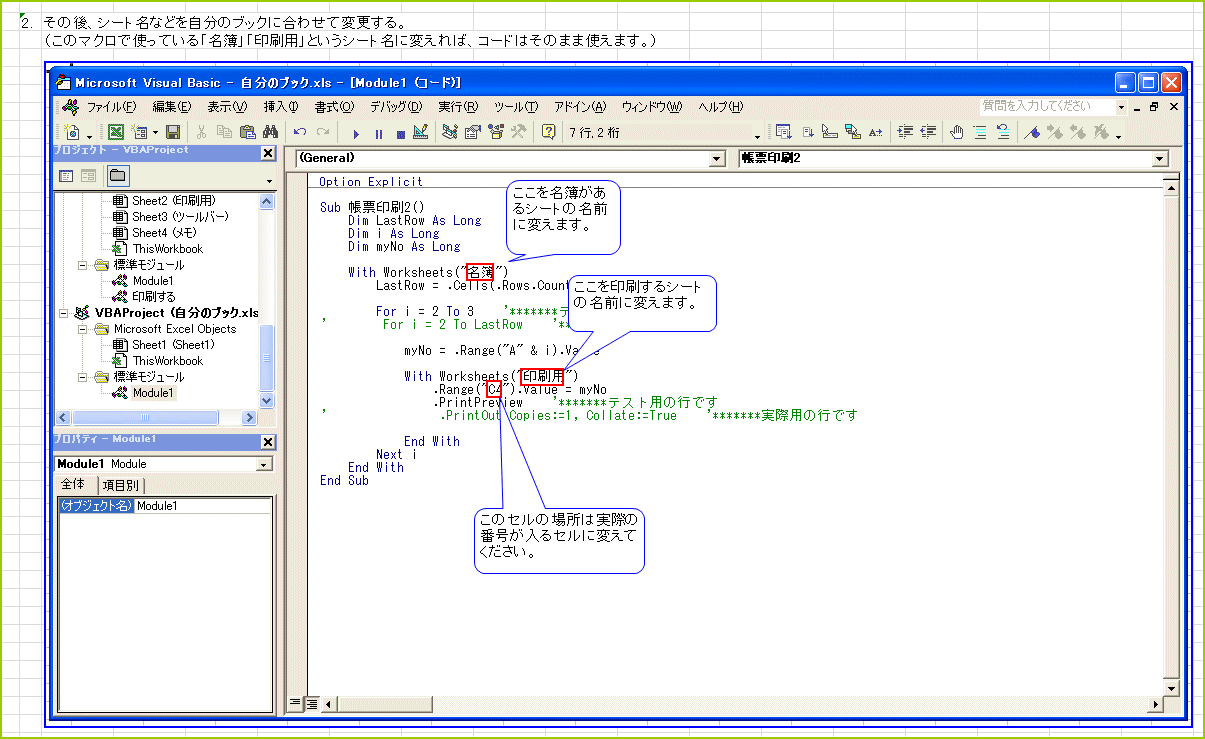The width and height of the screenshot is (1205, 739).
Task: Open Find using the binoculars icon
Action: click(270, 132)
